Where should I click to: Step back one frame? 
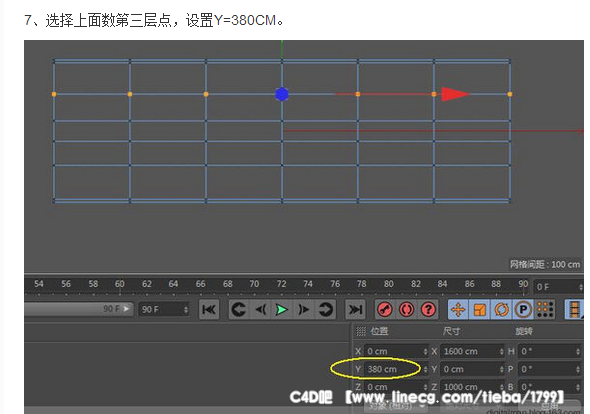pyautogui.click(x=260, y=309)
